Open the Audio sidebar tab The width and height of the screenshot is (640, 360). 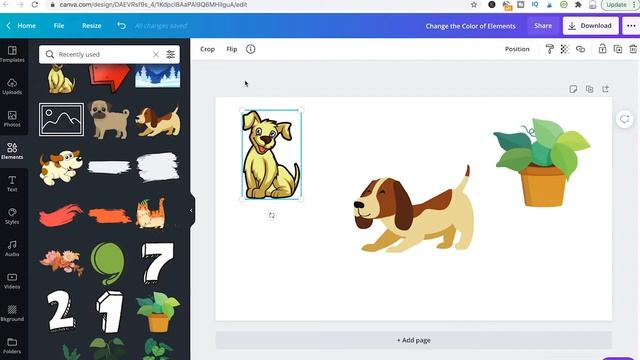pos(12,248)
